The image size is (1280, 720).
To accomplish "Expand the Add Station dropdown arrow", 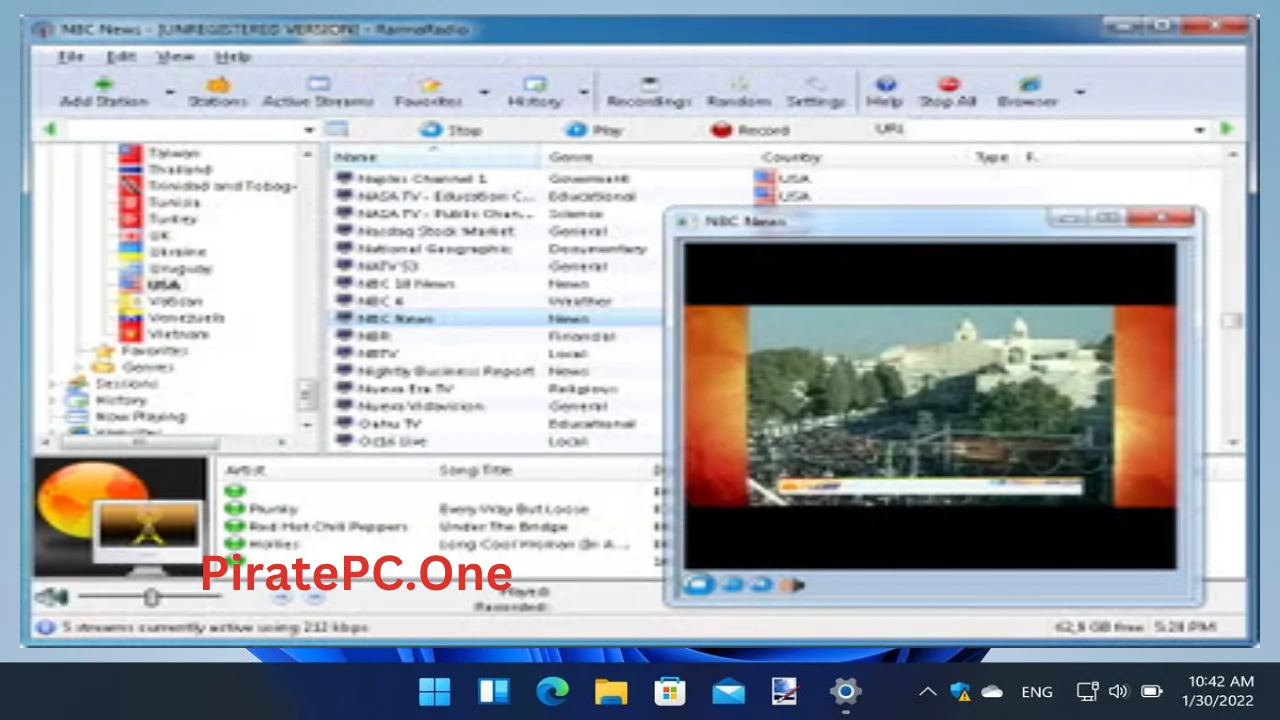I will point(169,93).
